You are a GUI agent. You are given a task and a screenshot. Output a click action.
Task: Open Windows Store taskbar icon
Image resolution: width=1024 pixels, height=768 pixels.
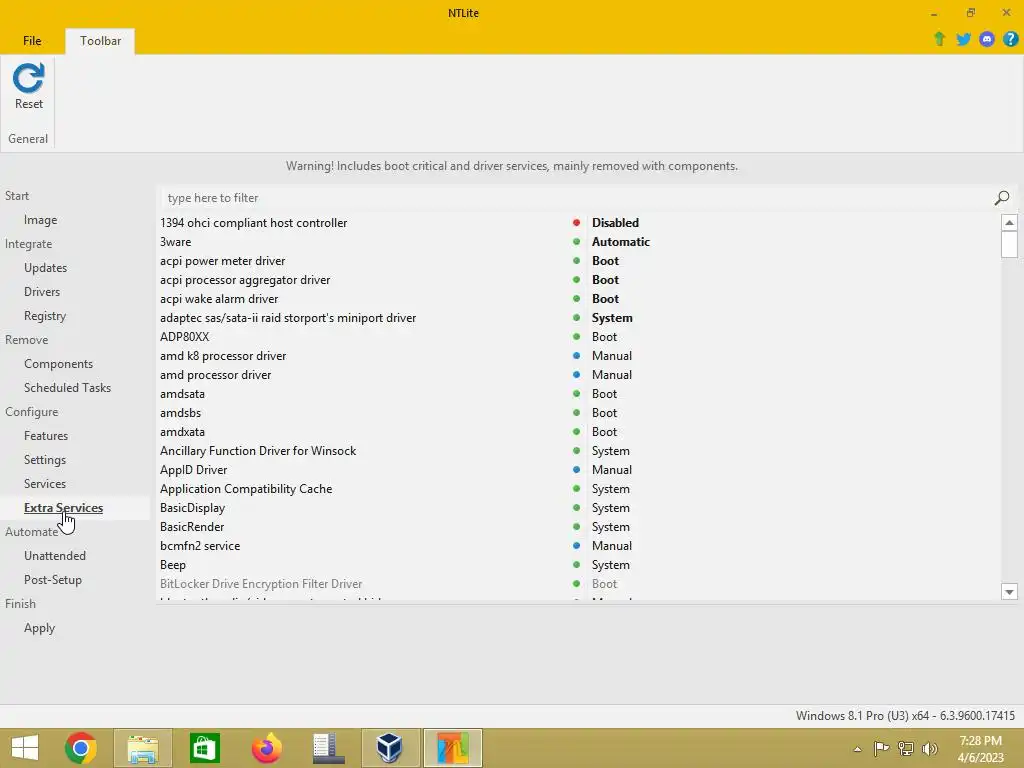204,748
